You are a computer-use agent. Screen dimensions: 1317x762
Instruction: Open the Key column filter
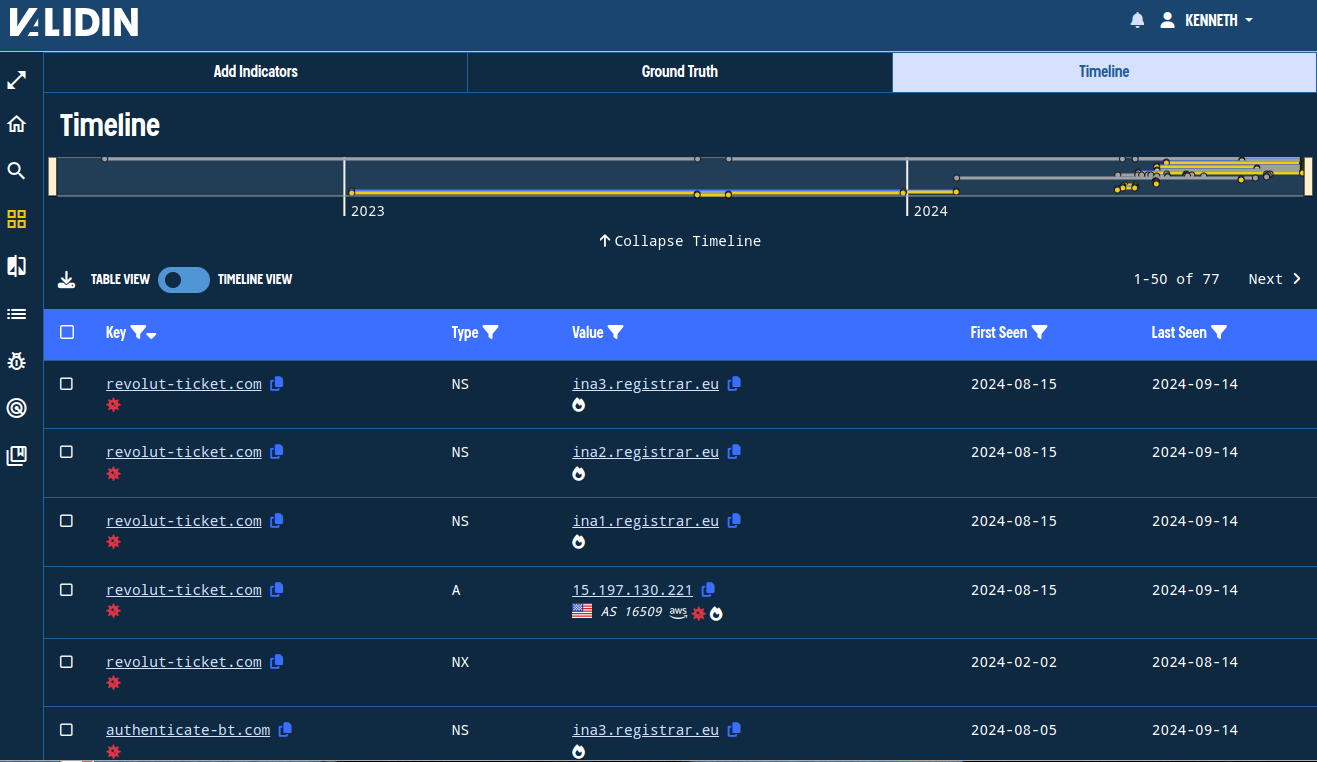pos(138,332)
